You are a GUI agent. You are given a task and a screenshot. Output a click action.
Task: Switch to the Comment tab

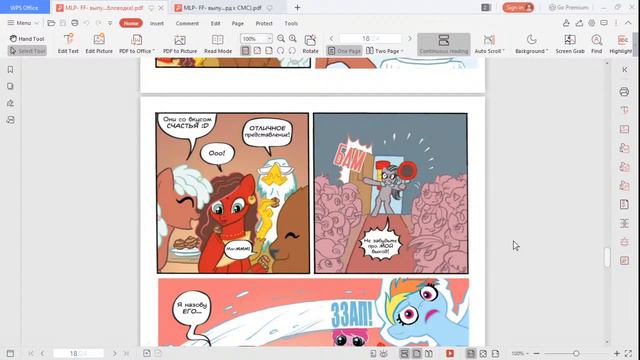187,23
